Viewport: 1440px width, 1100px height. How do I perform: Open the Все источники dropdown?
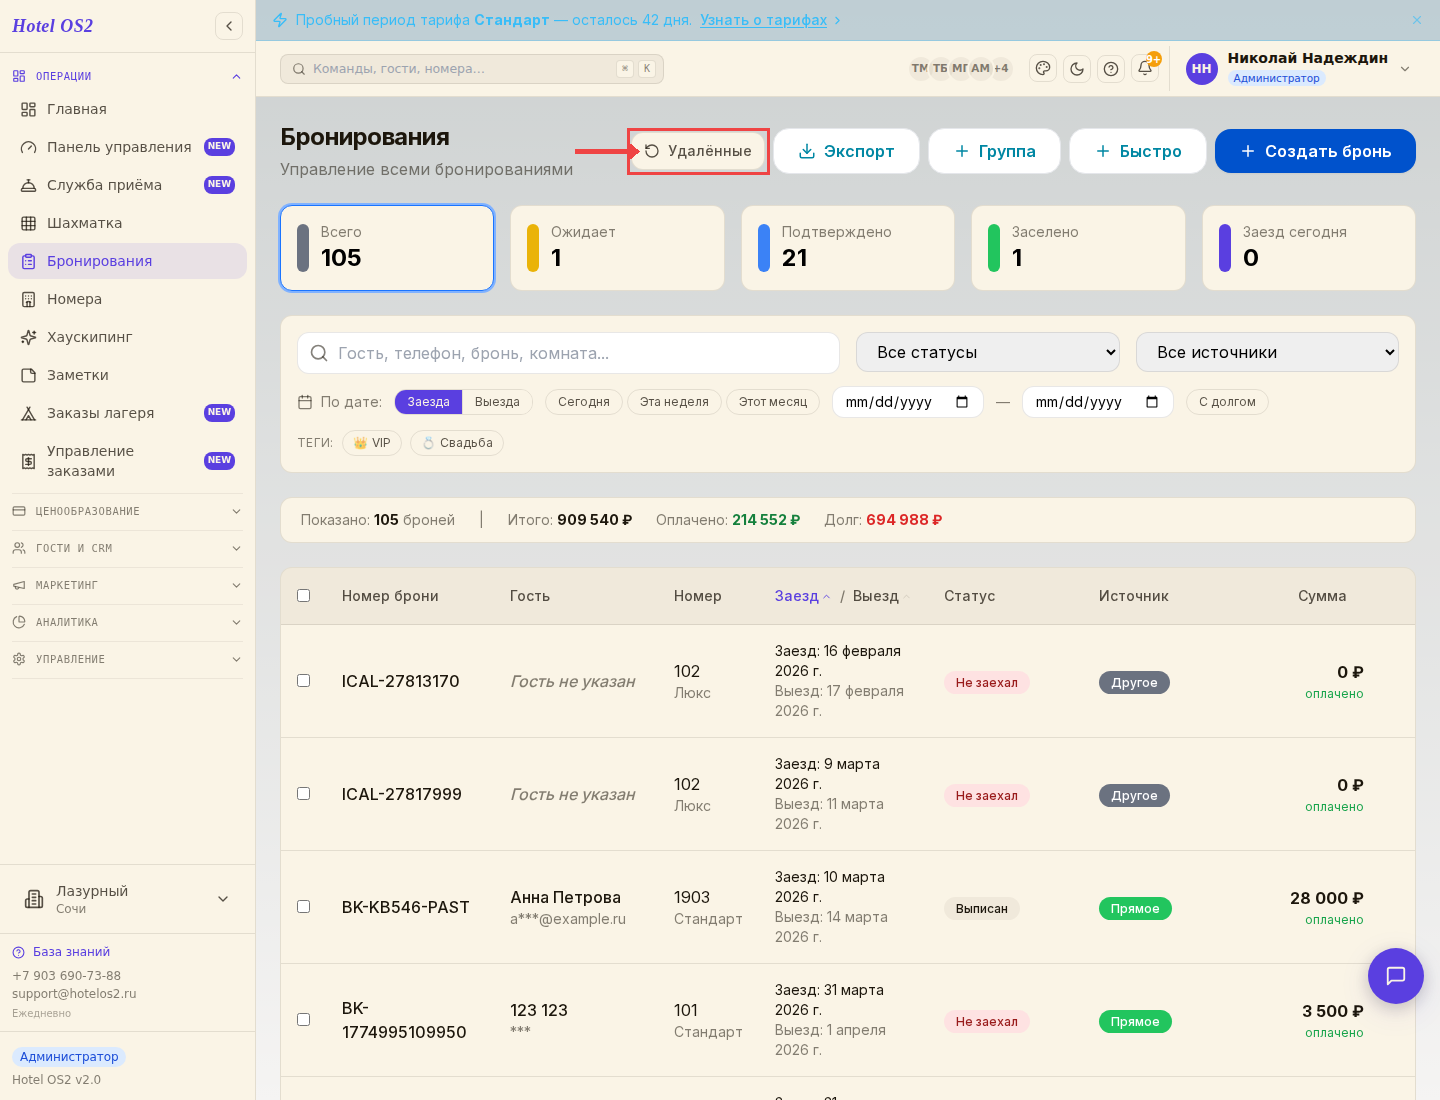[x=1267, y=352]
